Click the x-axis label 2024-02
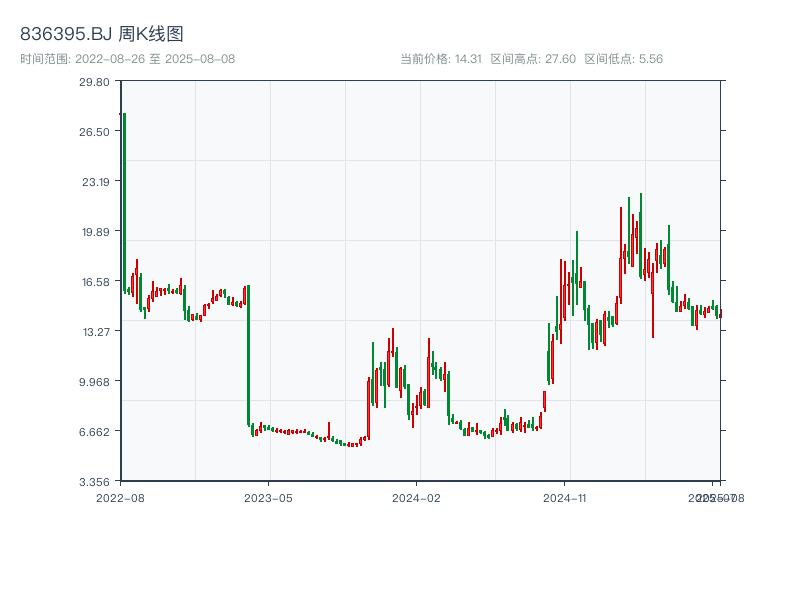The image size is (800, 600). pos(416,498)
